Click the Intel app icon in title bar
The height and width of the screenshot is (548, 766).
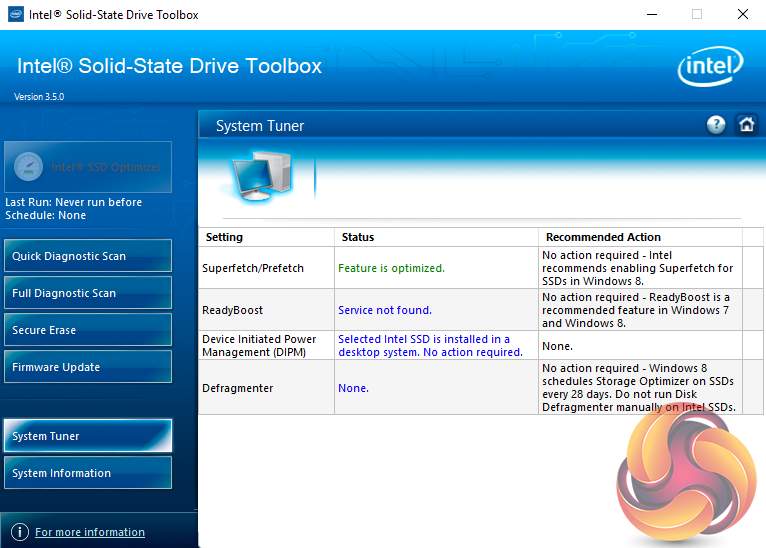pyautogui.click(x=16, y=14)
